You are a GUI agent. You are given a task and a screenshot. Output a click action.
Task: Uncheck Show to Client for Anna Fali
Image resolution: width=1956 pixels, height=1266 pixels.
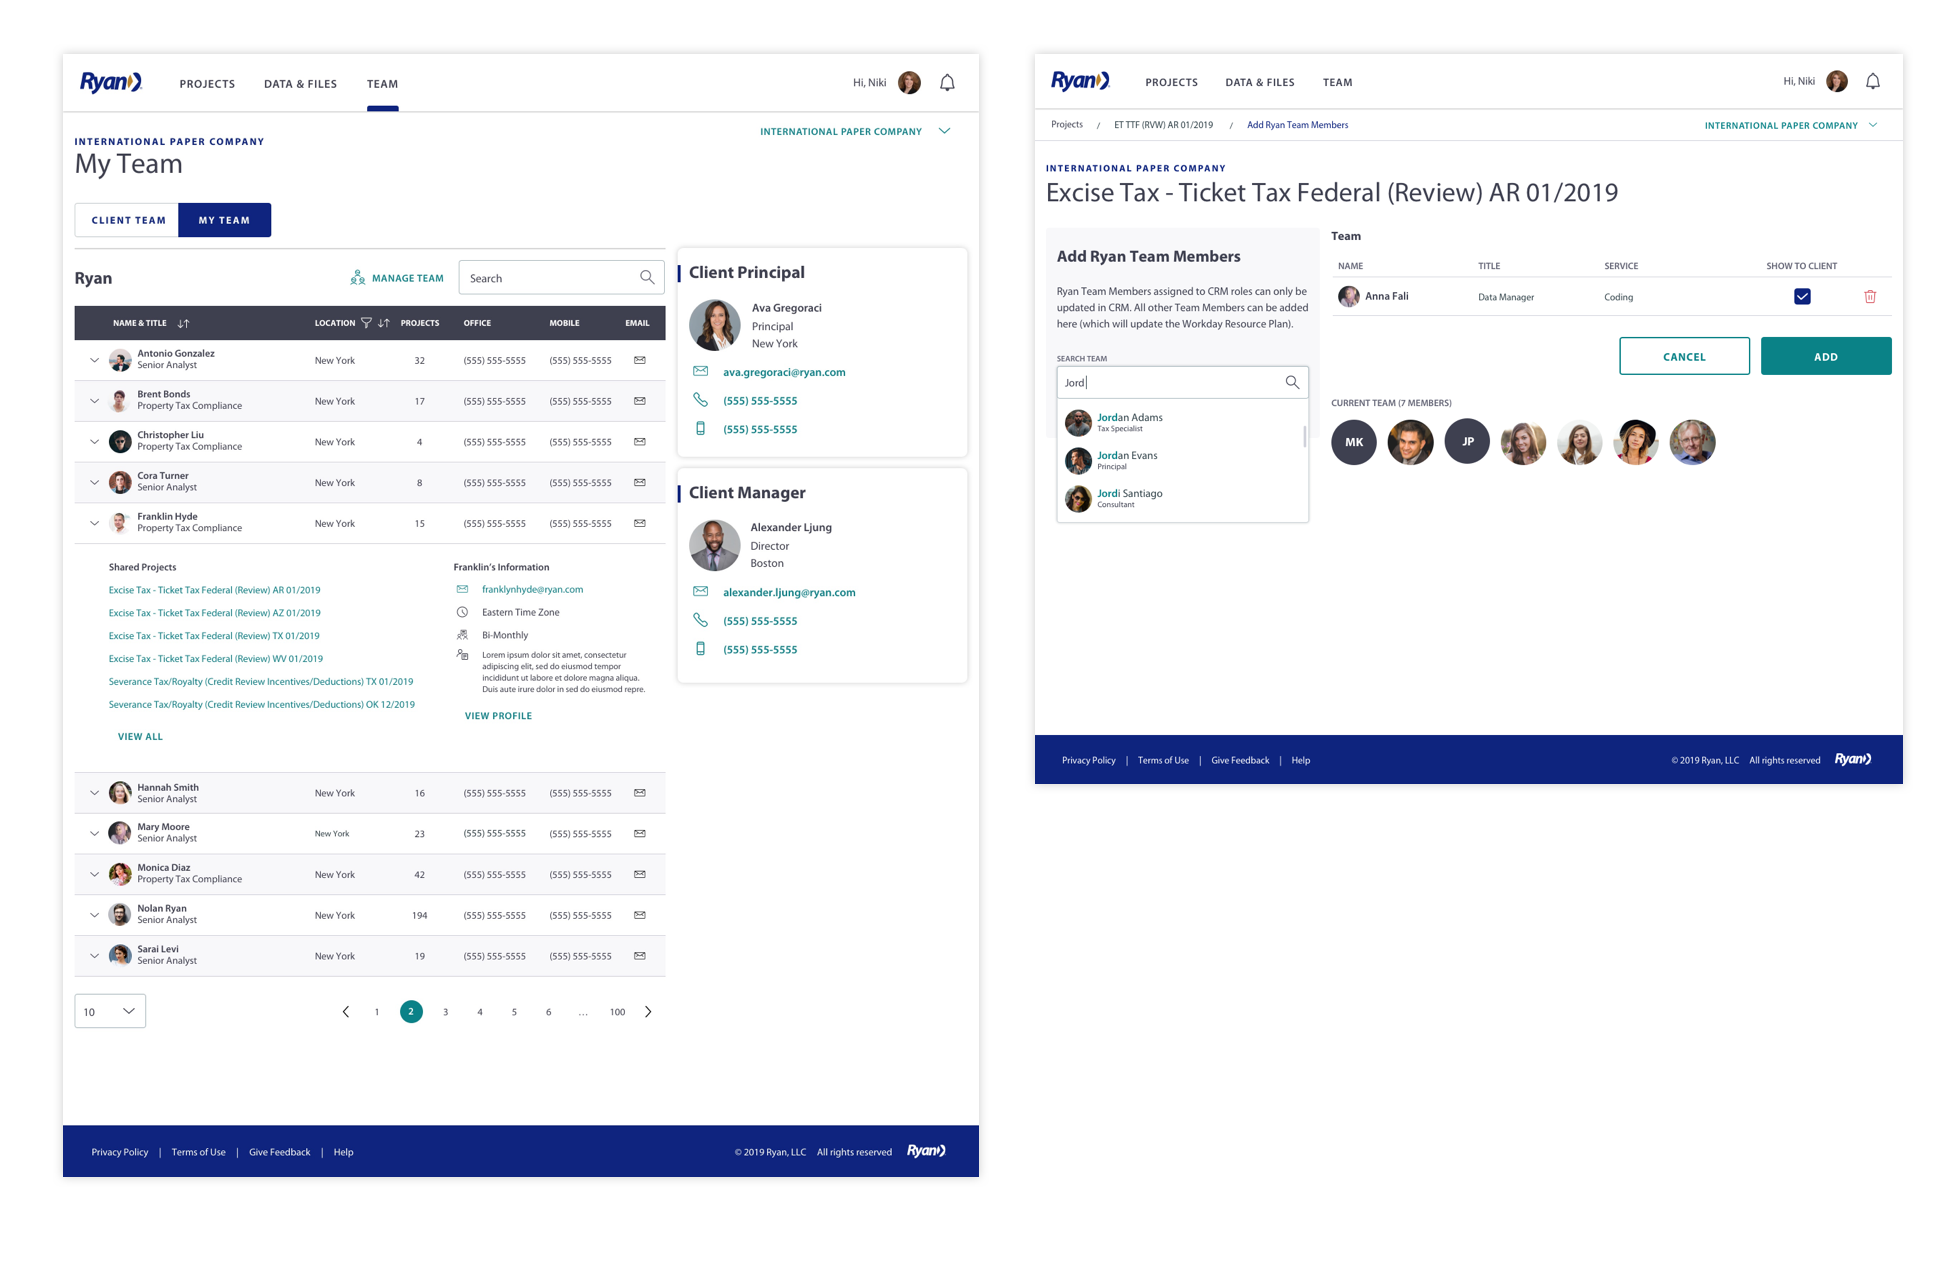click(1801, 297)
